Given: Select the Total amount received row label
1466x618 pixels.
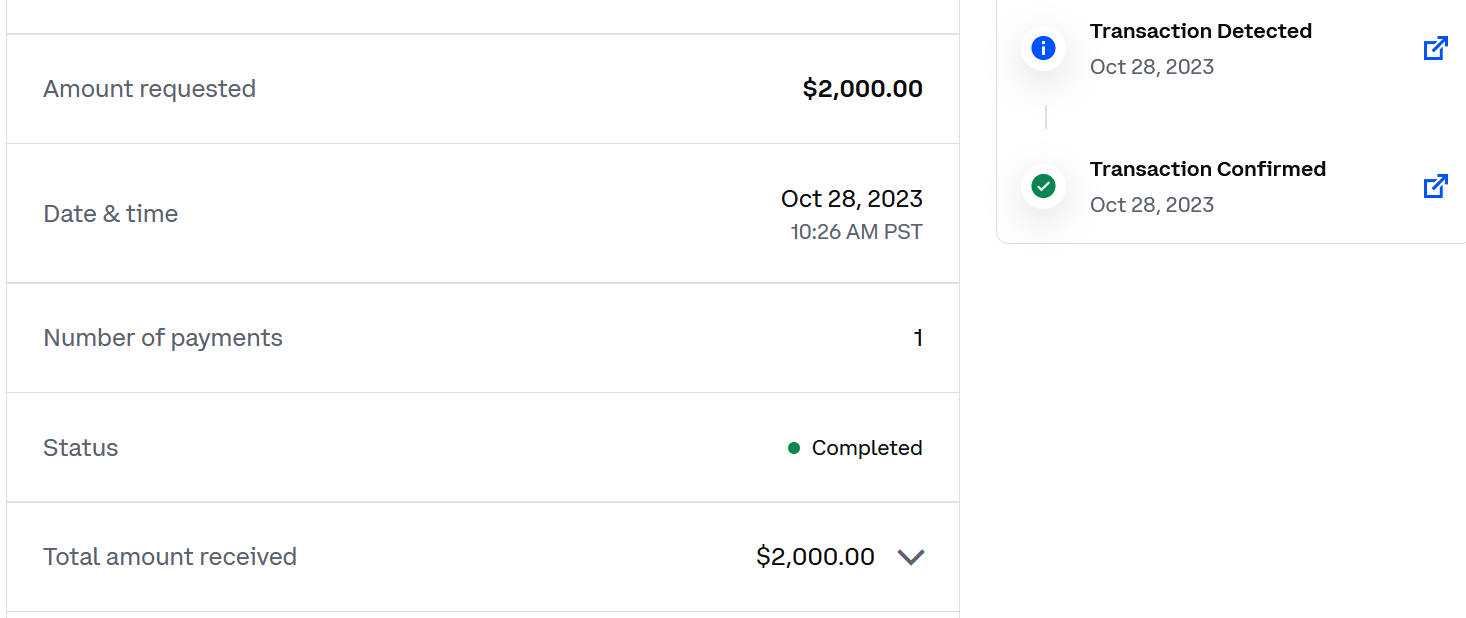Looking at the screenshot, I should point(170,557).
